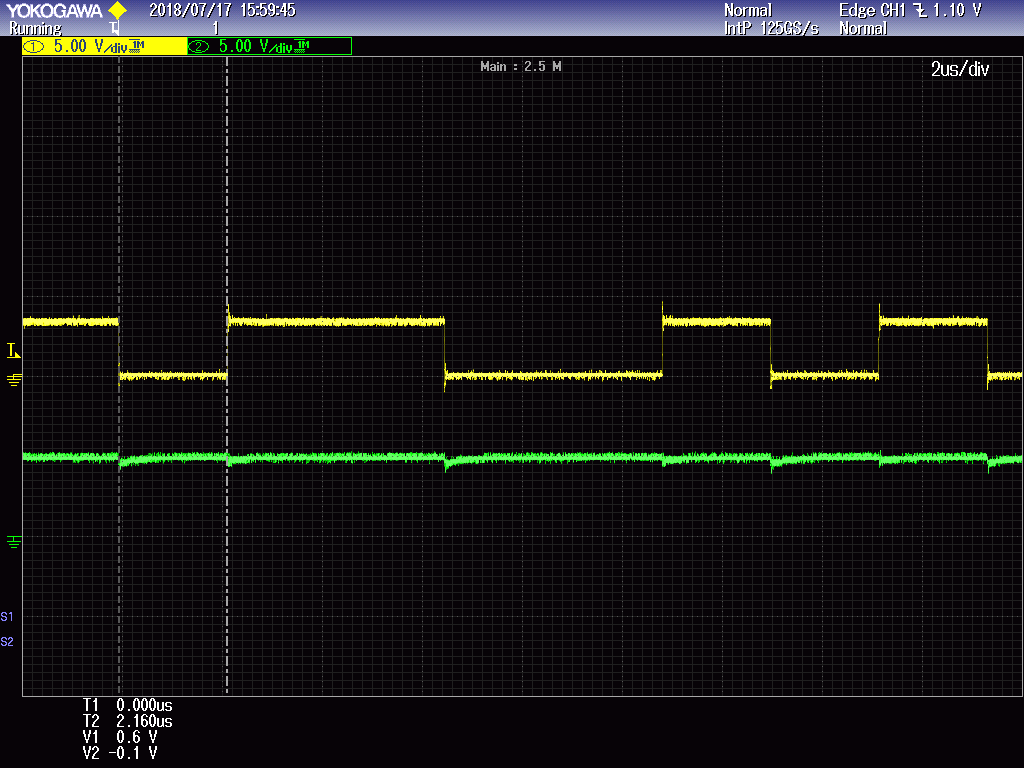Click the trigger position marker below the date

click(114, 29)
